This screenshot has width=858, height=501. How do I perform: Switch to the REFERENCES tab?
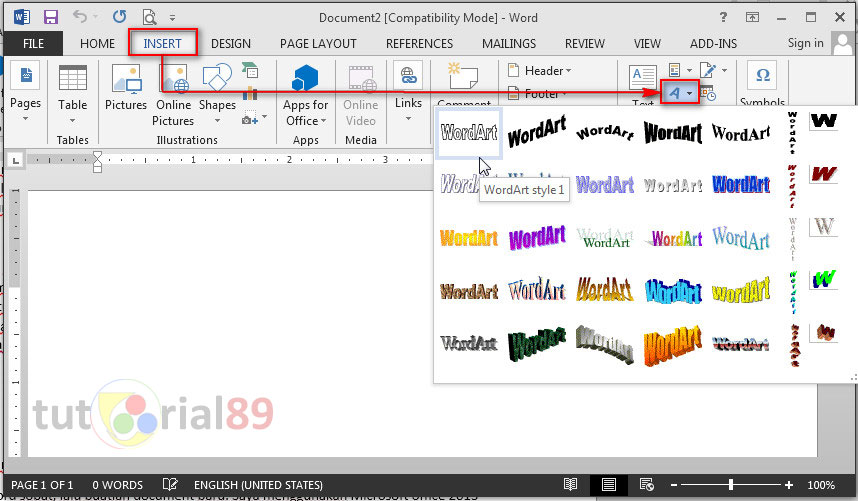pyautogui.click(x=419, y=43)
